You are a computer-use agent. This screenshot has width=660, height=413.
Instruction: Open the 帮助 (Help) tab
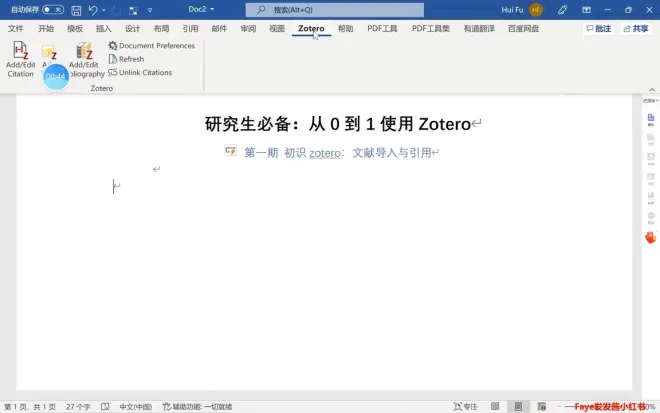346,29
